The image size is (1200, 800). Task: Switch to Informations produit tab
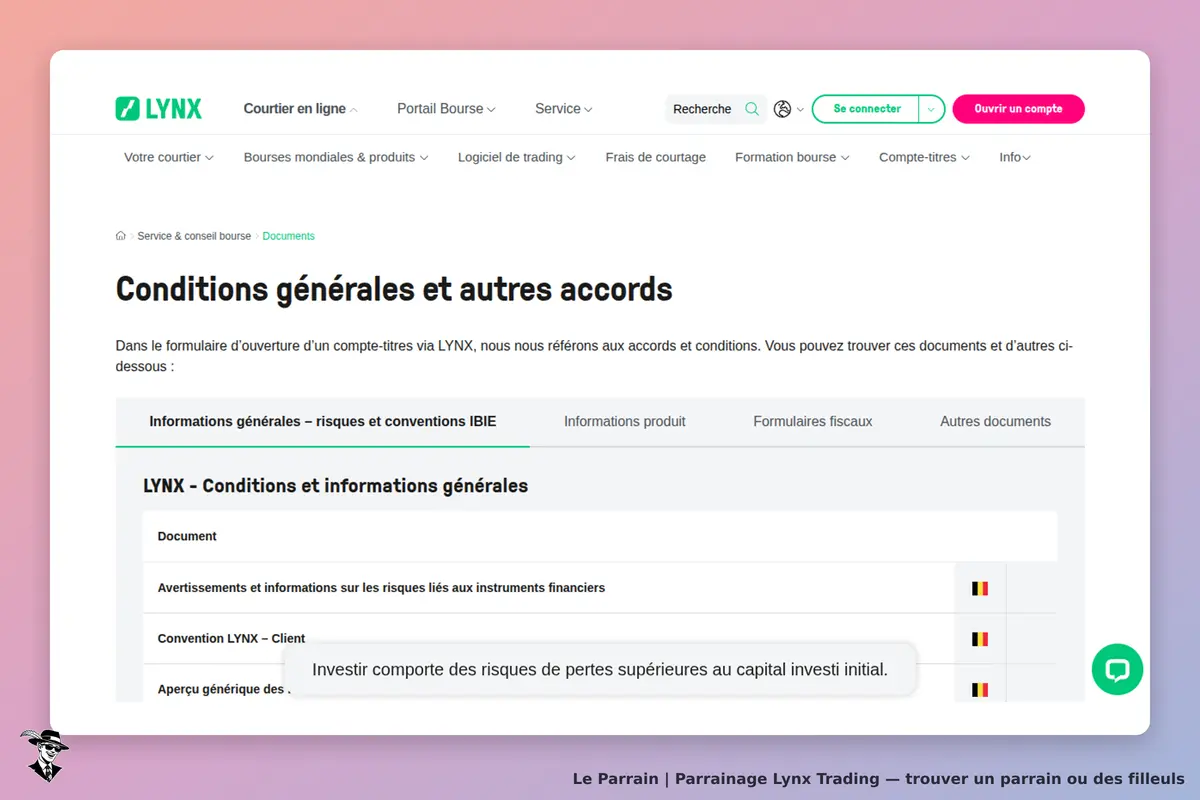(x=625, y=422)
